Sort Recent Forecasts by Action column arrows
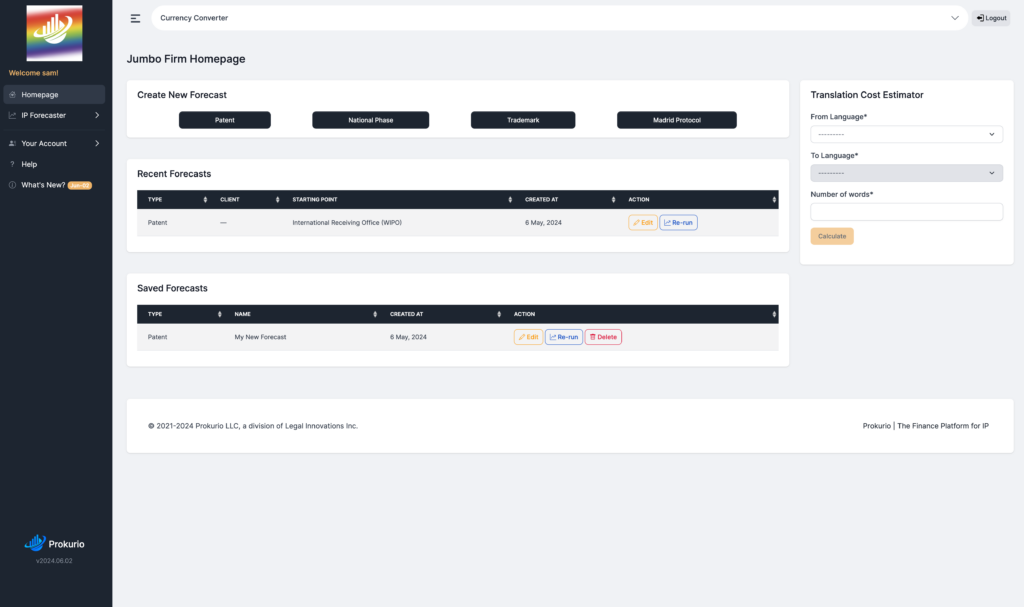The image size is (1024, 607). pyautogui.click(x=774, y=199)
